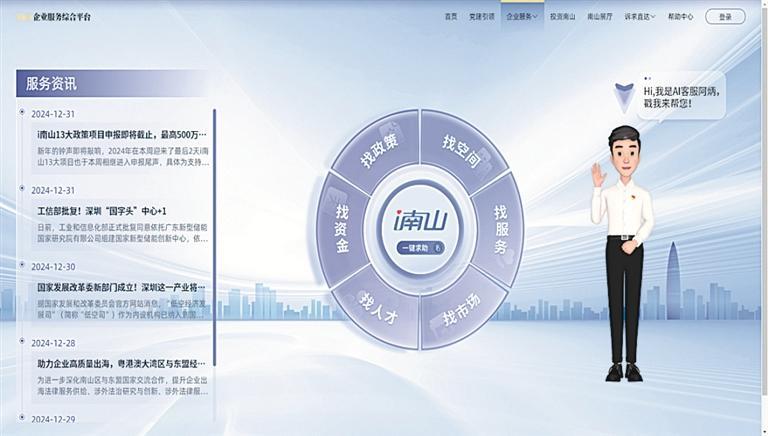Click the first 2024-12-31 timeline dot
The image size is (768, 436).
tap(22, 112)
